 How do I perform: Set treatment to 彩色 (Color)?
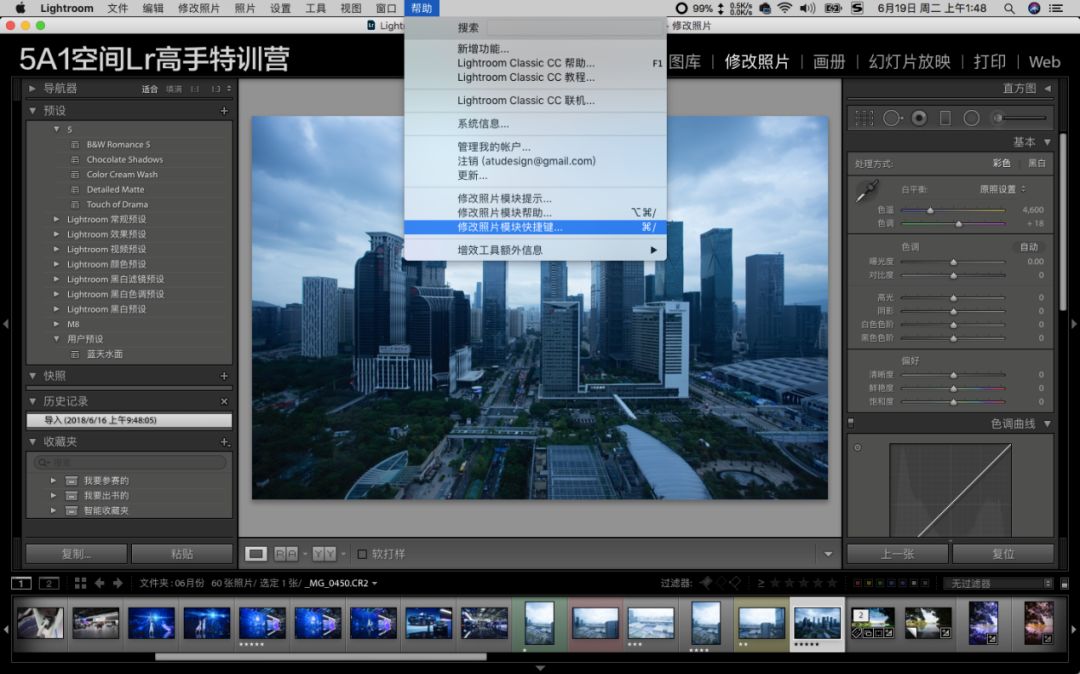(x=1001, y=163)
